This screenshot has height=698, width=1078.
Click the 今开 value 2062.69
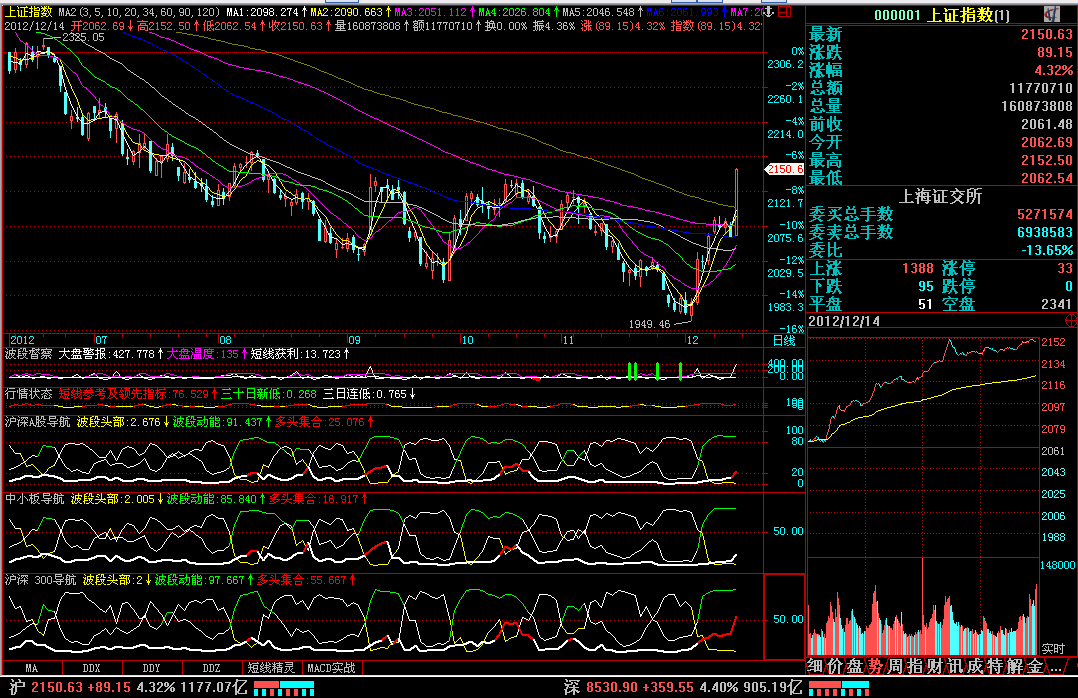(x=1046, y=142)
